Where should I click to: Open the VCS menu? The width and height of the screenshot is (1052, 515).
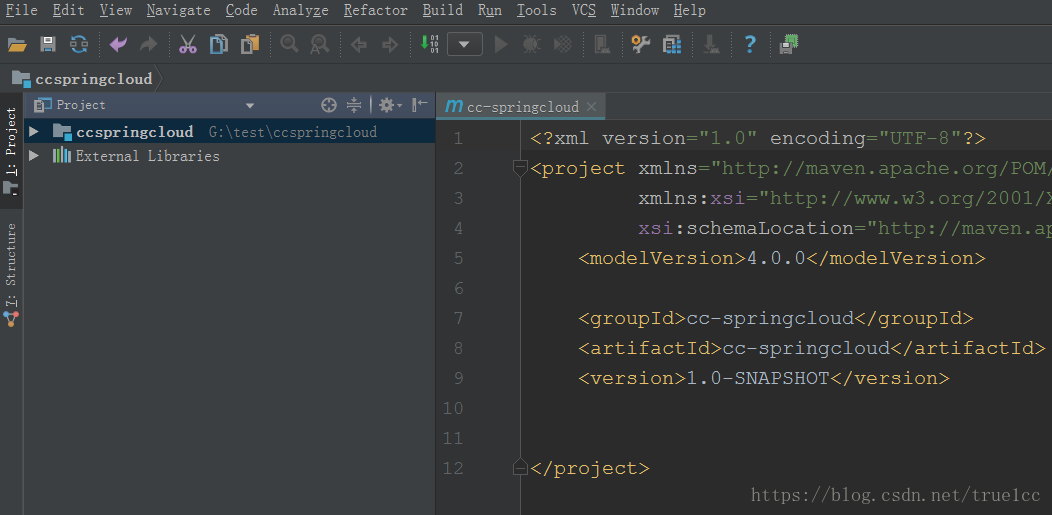(x=584, y=10)
